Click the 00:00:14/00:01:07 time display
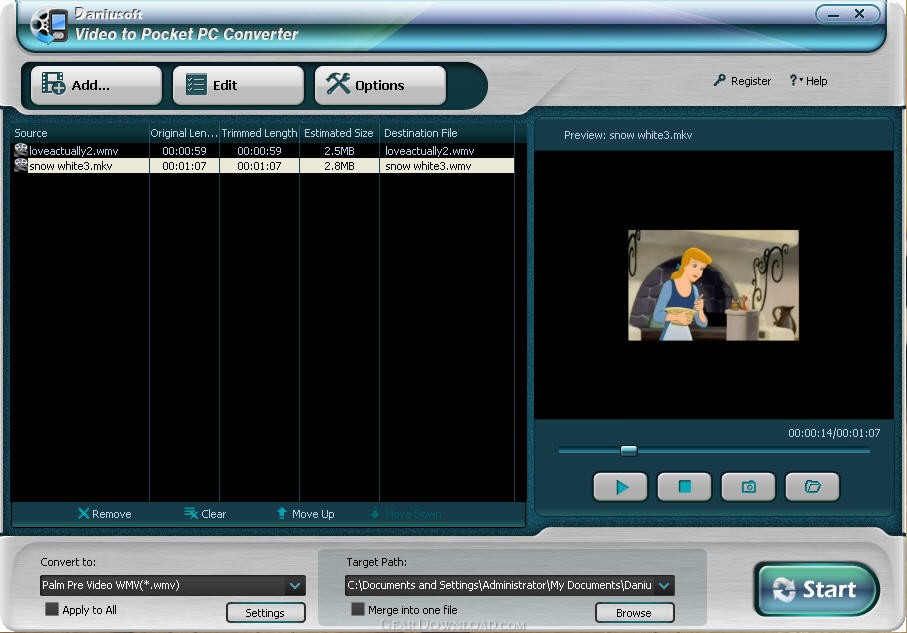This screenshot has height=633, width=907. (834, 433)
